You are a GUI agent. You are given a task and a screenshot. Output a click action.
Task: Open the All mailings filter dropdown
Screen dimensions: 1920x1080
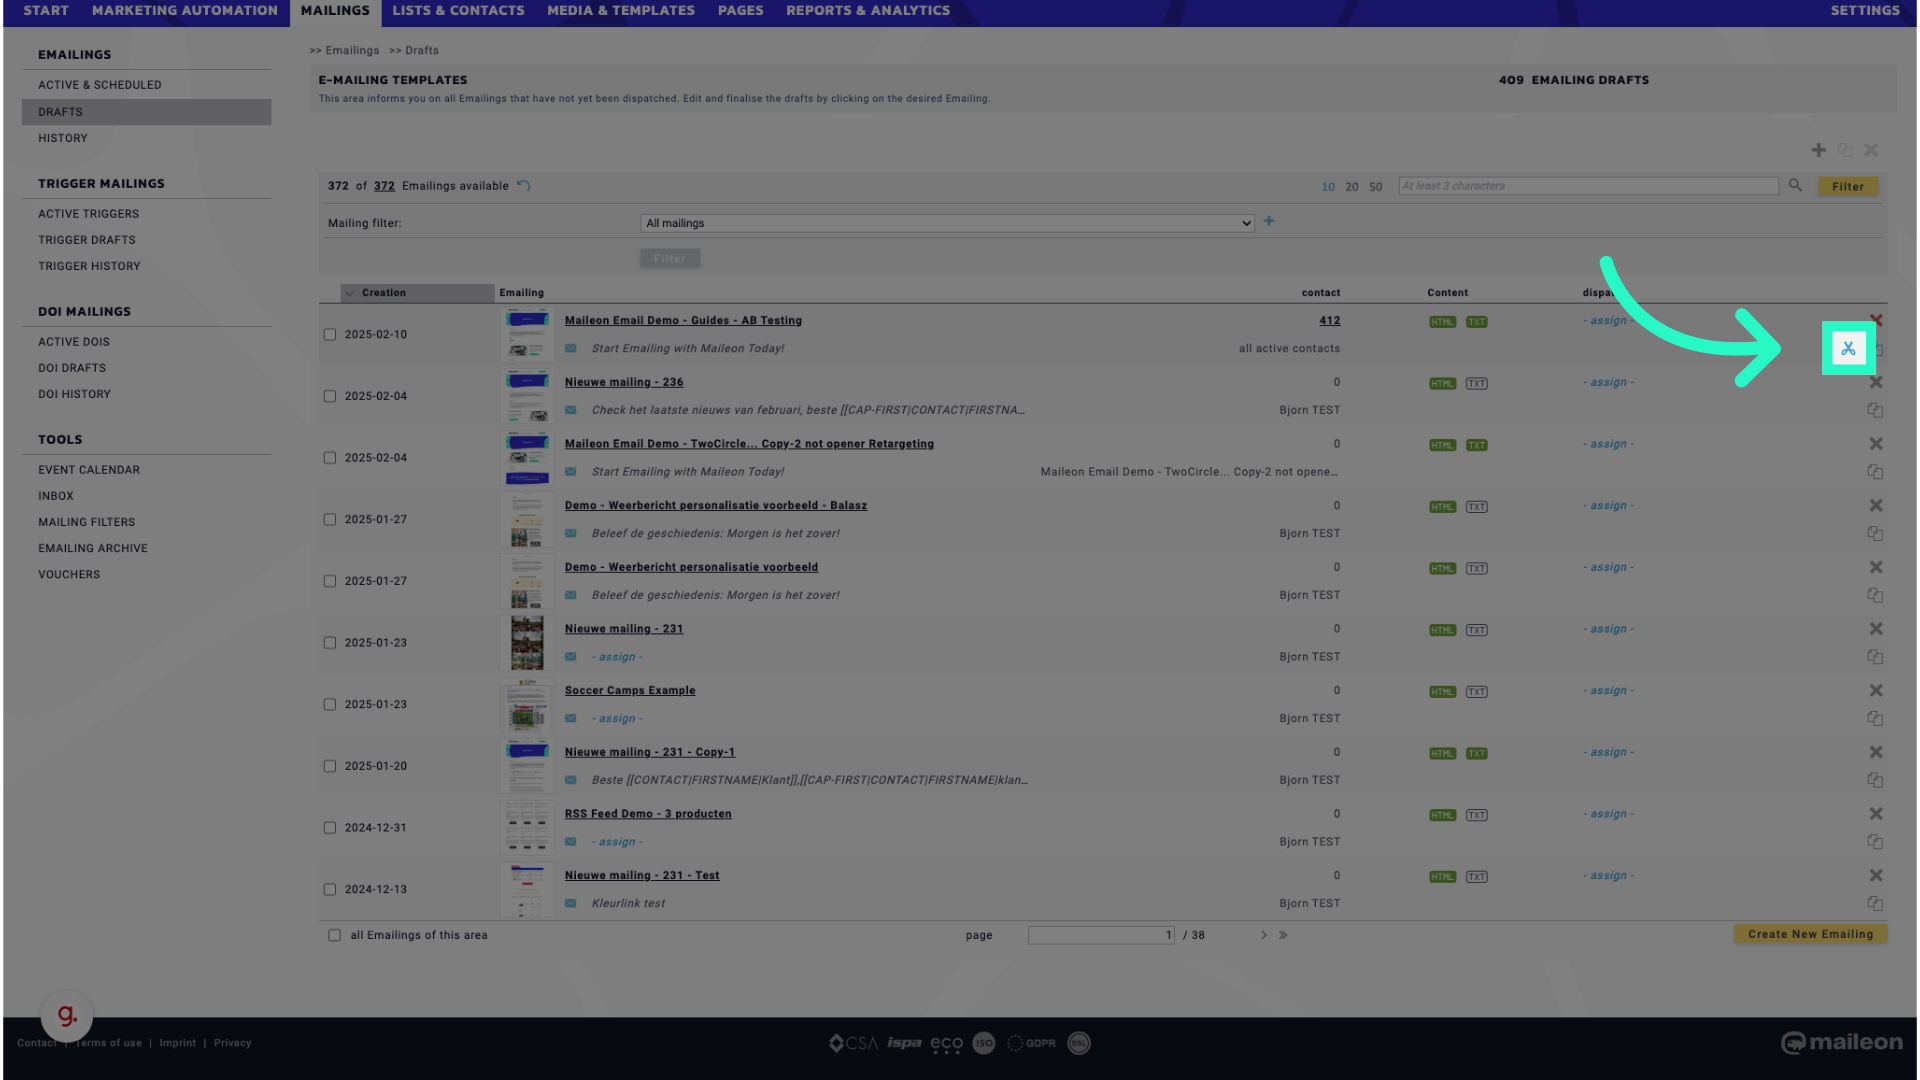pos(947,223)
